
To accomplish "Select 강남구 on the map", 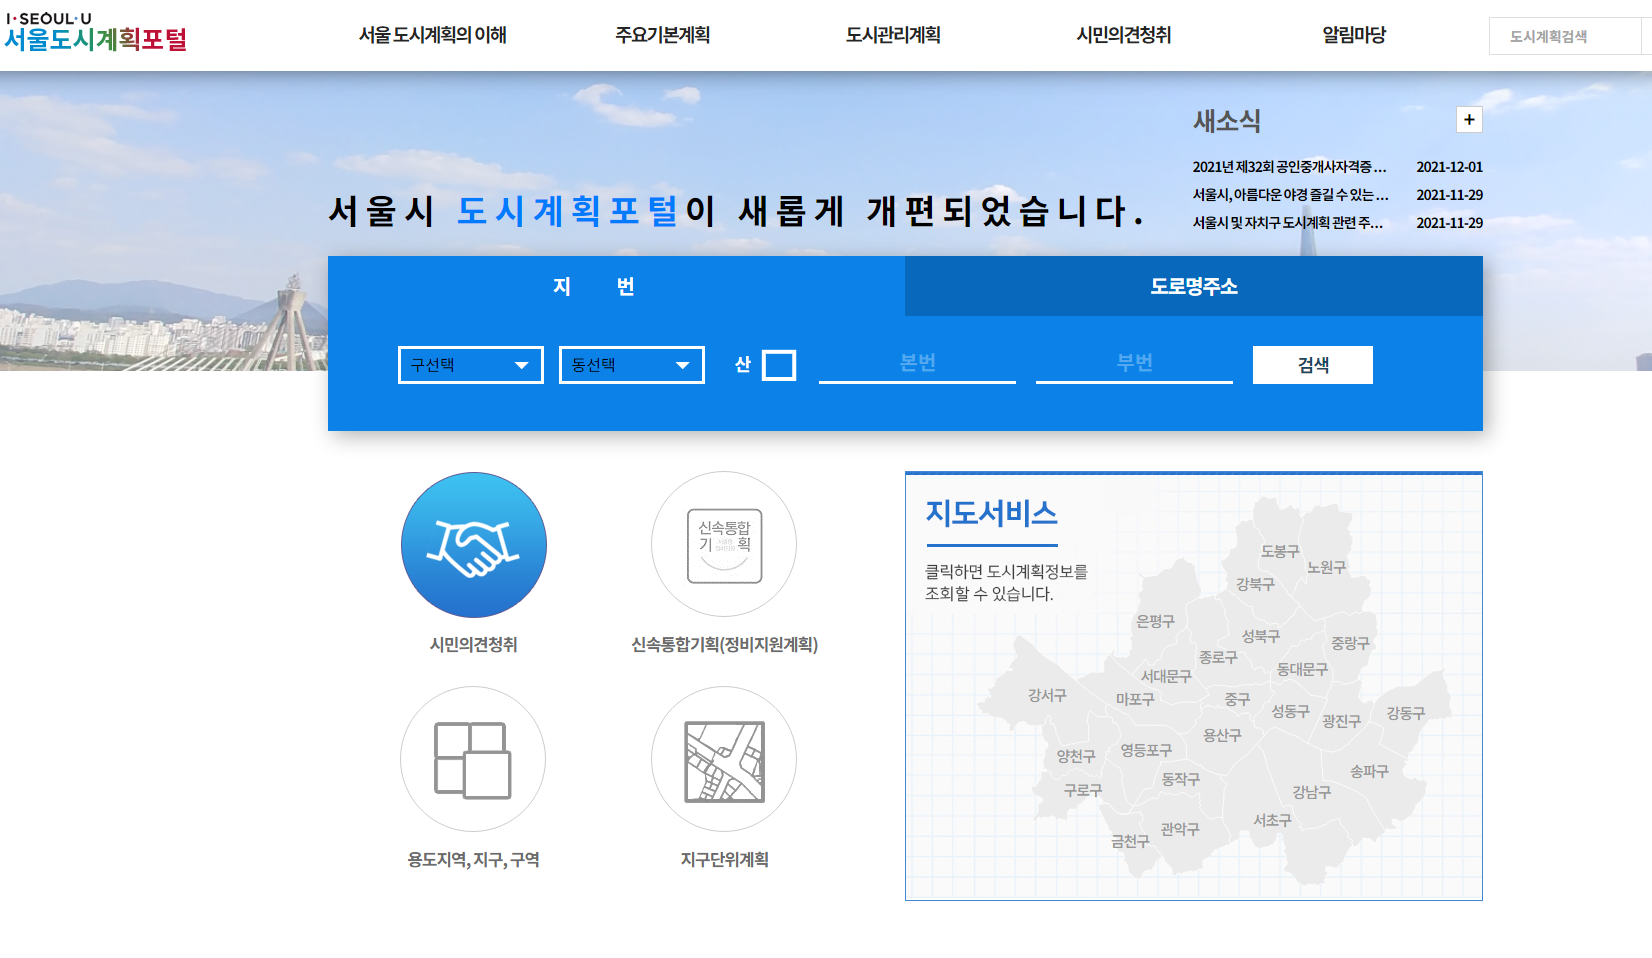I will point(1311,792).
